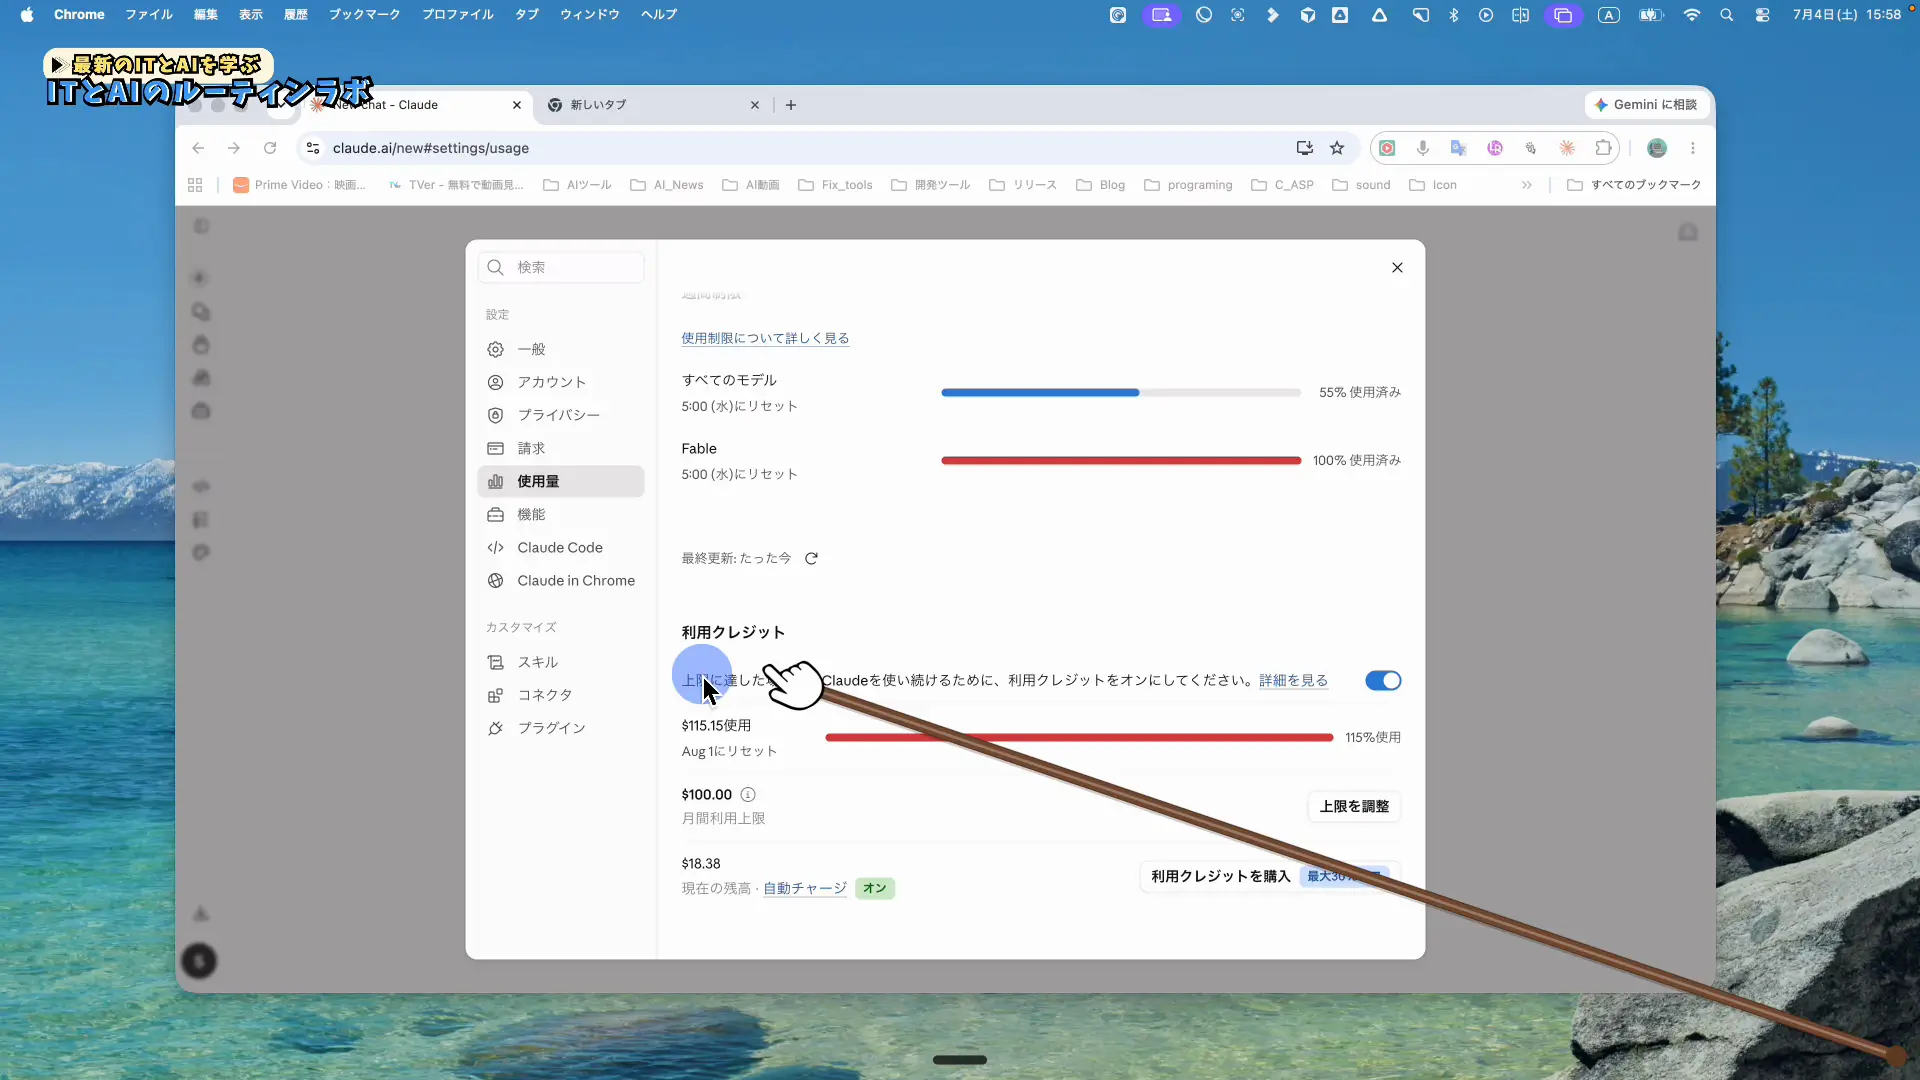Toggle the 利用クレジット switch off
The width and height of the screenshot is (1920, 1080).
1383,680
